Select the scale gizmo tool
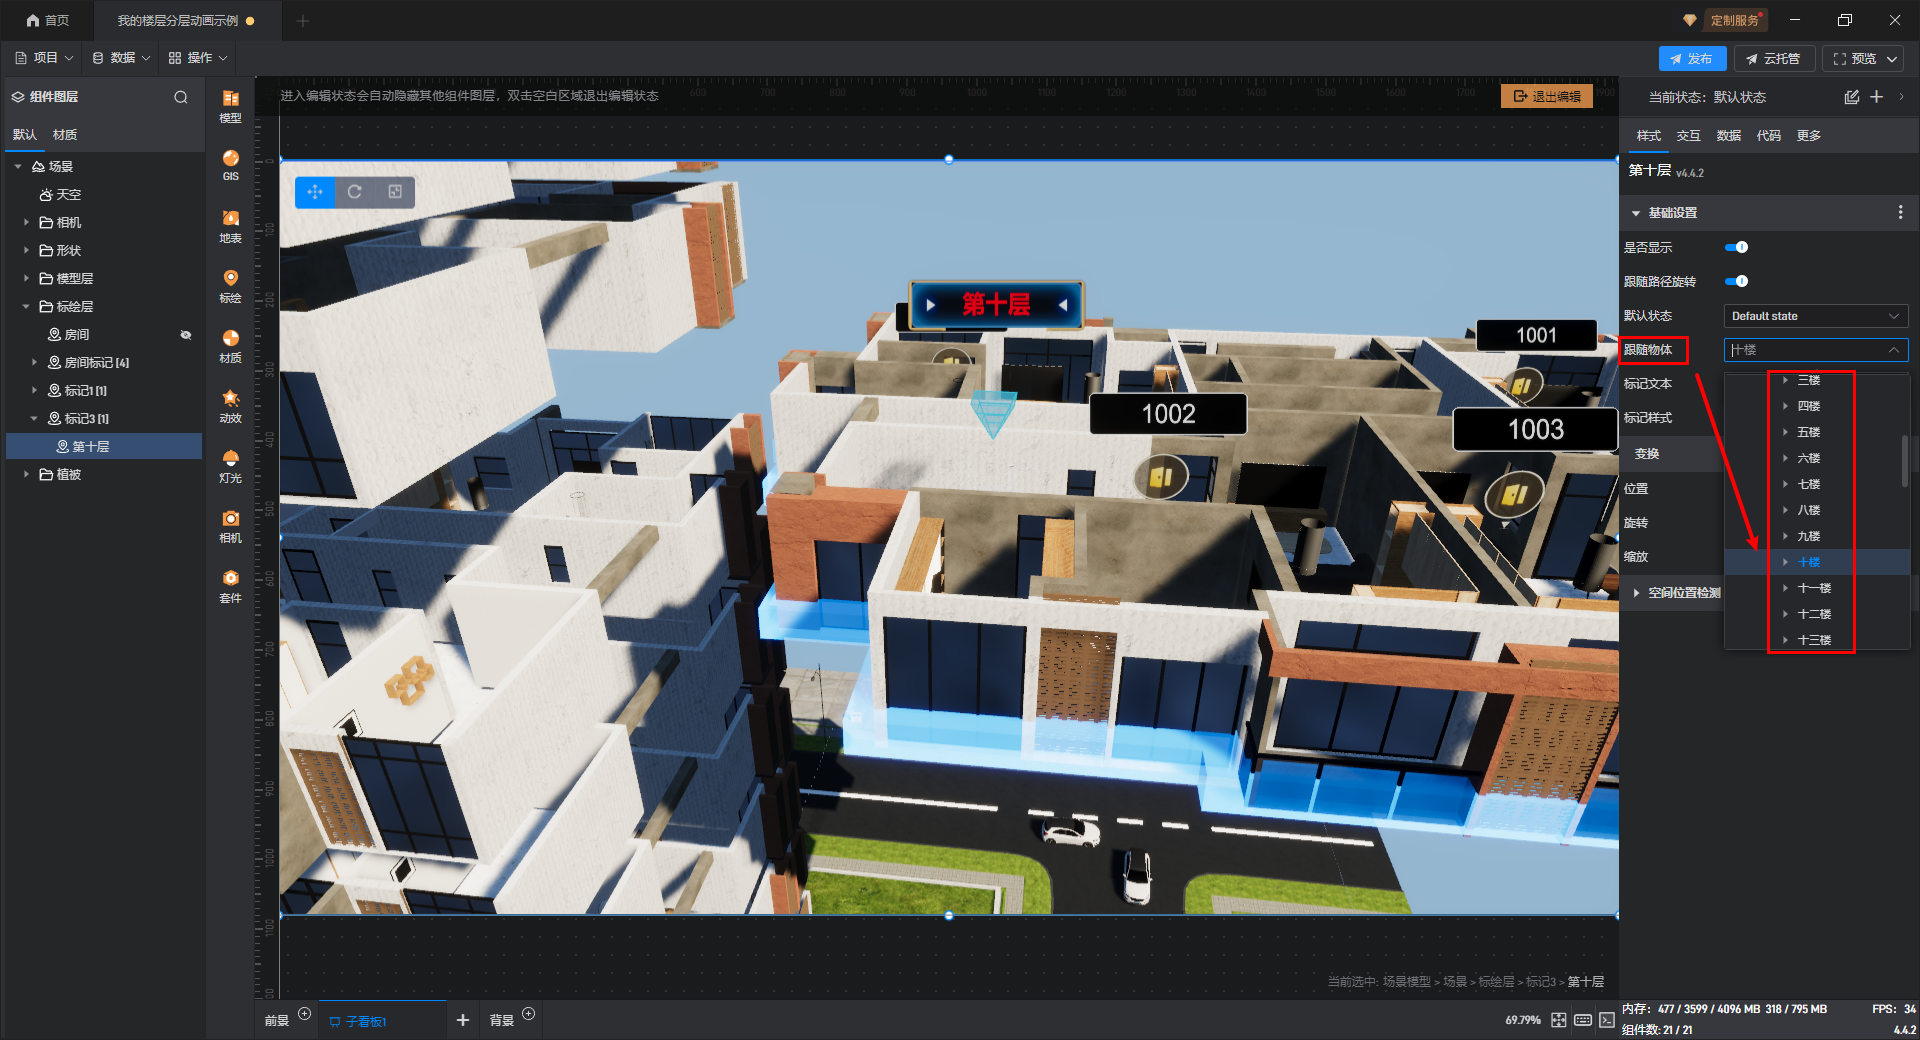 [395, 192]
